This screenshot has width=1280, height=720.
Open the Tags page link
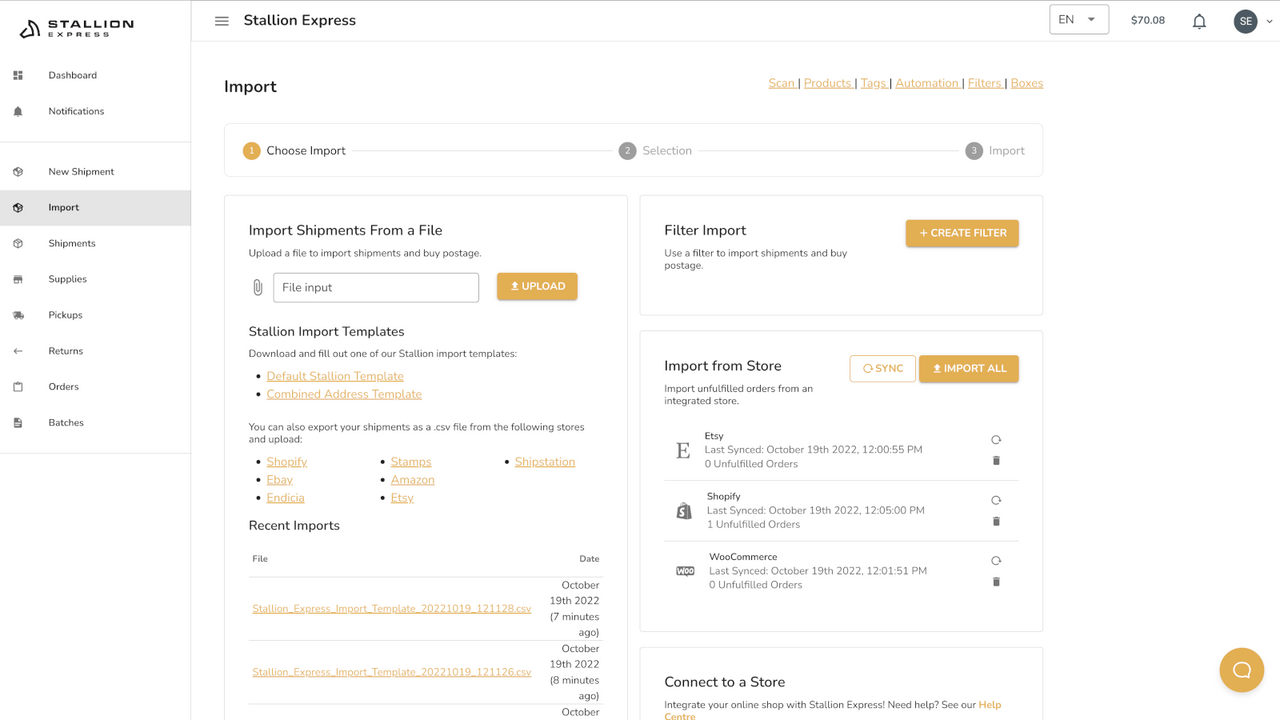click(x=874, y=83)
